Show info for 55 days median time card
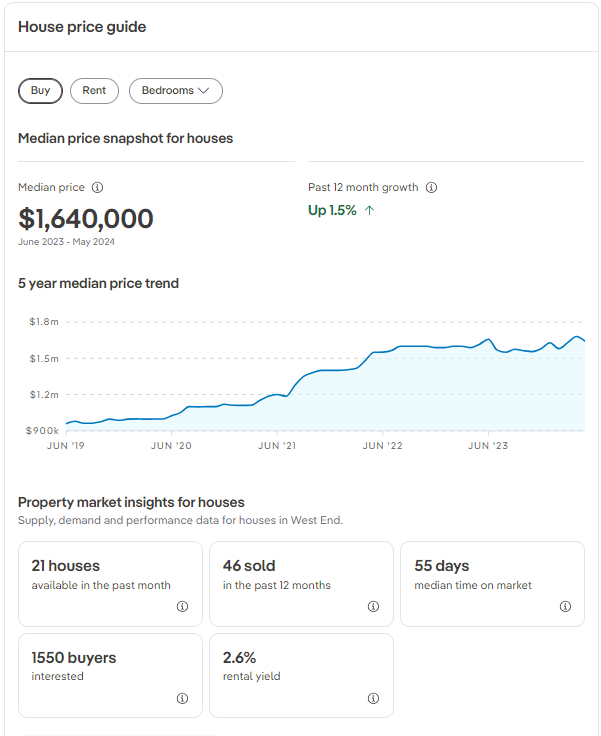601x736 pixels. click(565, 607)
